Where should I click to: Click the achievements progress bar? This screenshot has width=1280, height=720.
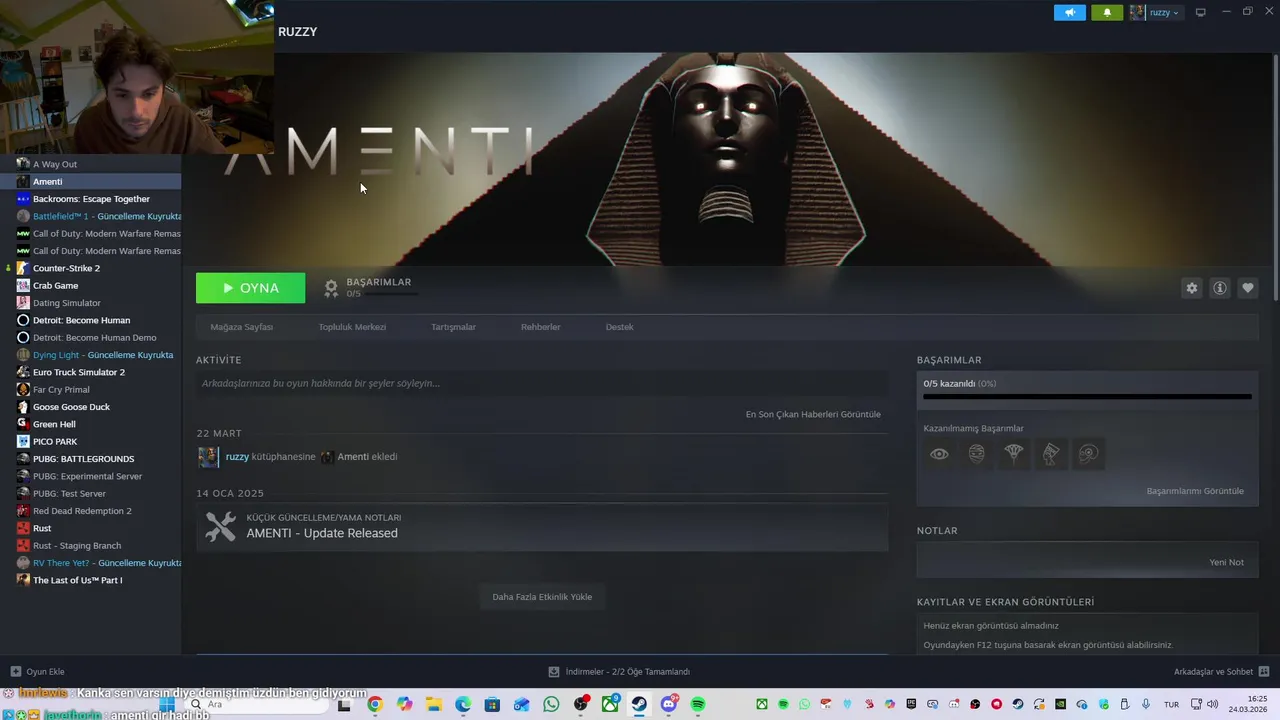pyautogui.click(x=1087, y=396)
